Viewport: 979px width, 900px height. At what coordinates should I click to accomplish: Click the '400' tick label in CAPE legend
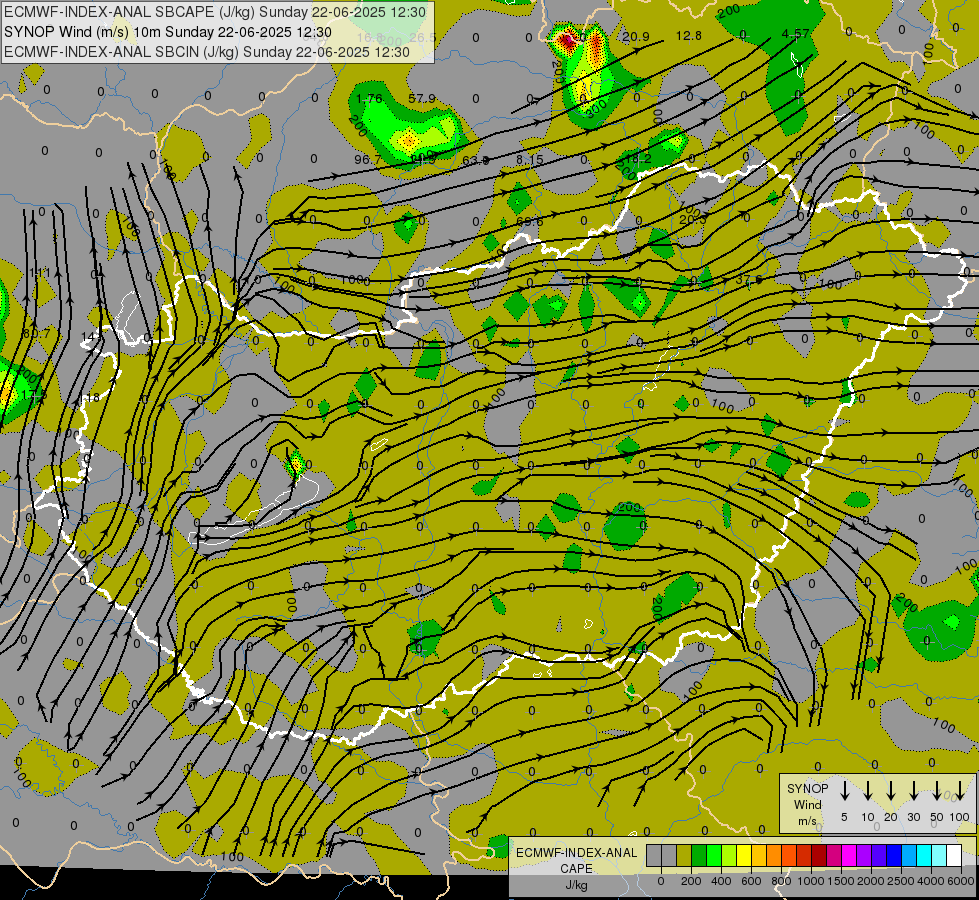point(721,881)
